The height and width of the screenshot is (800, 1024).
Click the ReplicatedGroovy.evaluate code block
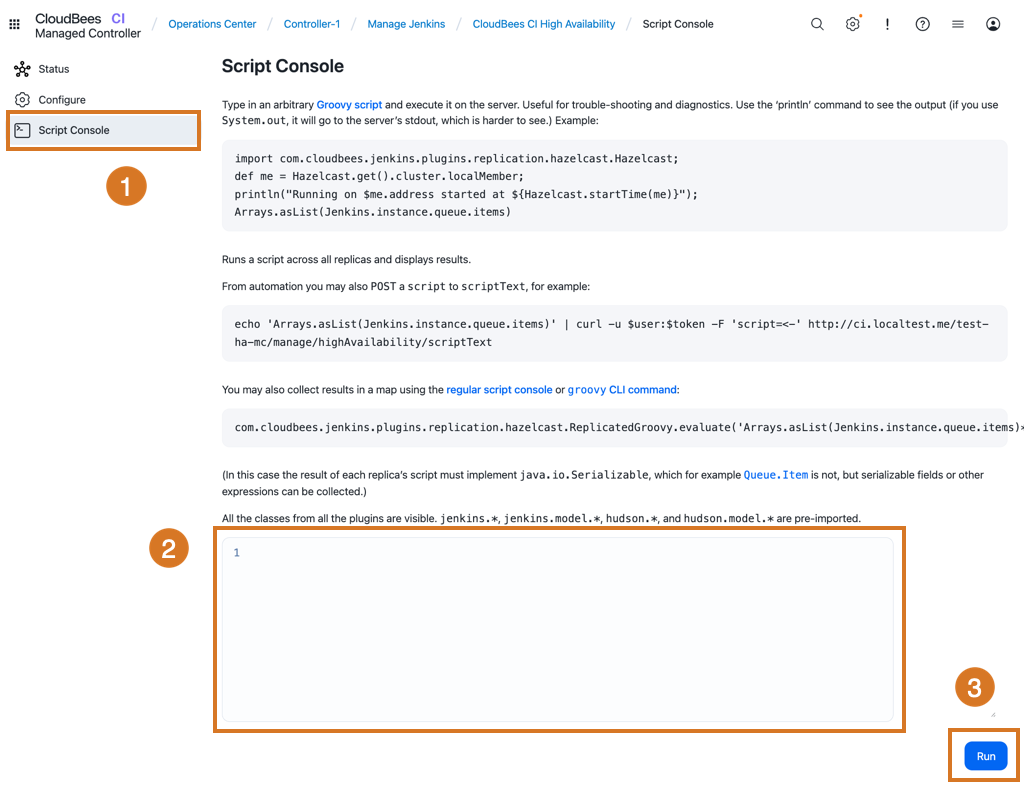(x=615, y=428)
